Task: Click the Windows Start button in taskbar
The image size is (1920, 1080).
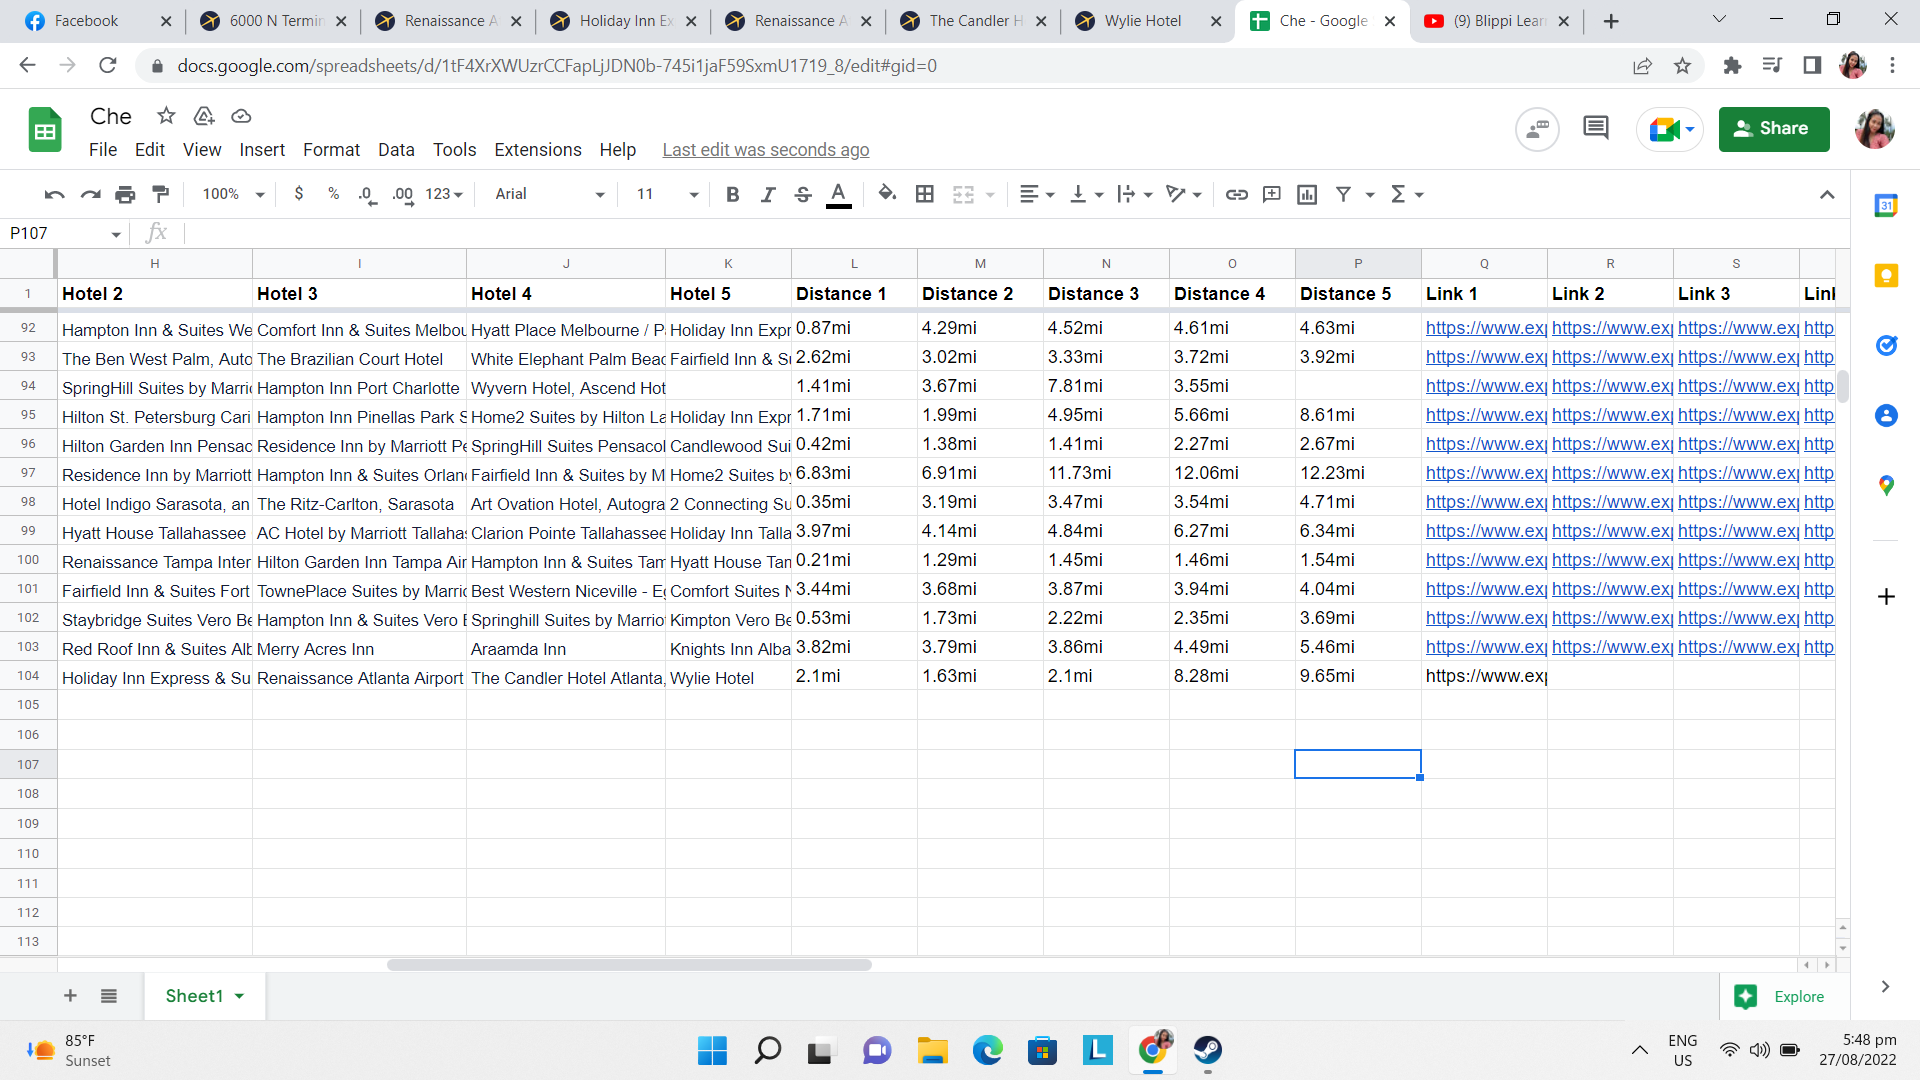Action: click(x=712, y=1050)
